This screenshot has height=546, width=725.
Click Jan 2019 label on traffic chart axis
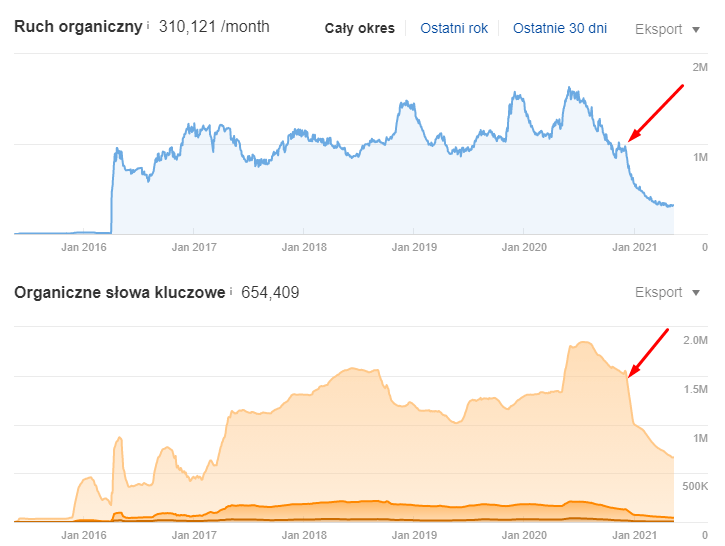(414, 247)
